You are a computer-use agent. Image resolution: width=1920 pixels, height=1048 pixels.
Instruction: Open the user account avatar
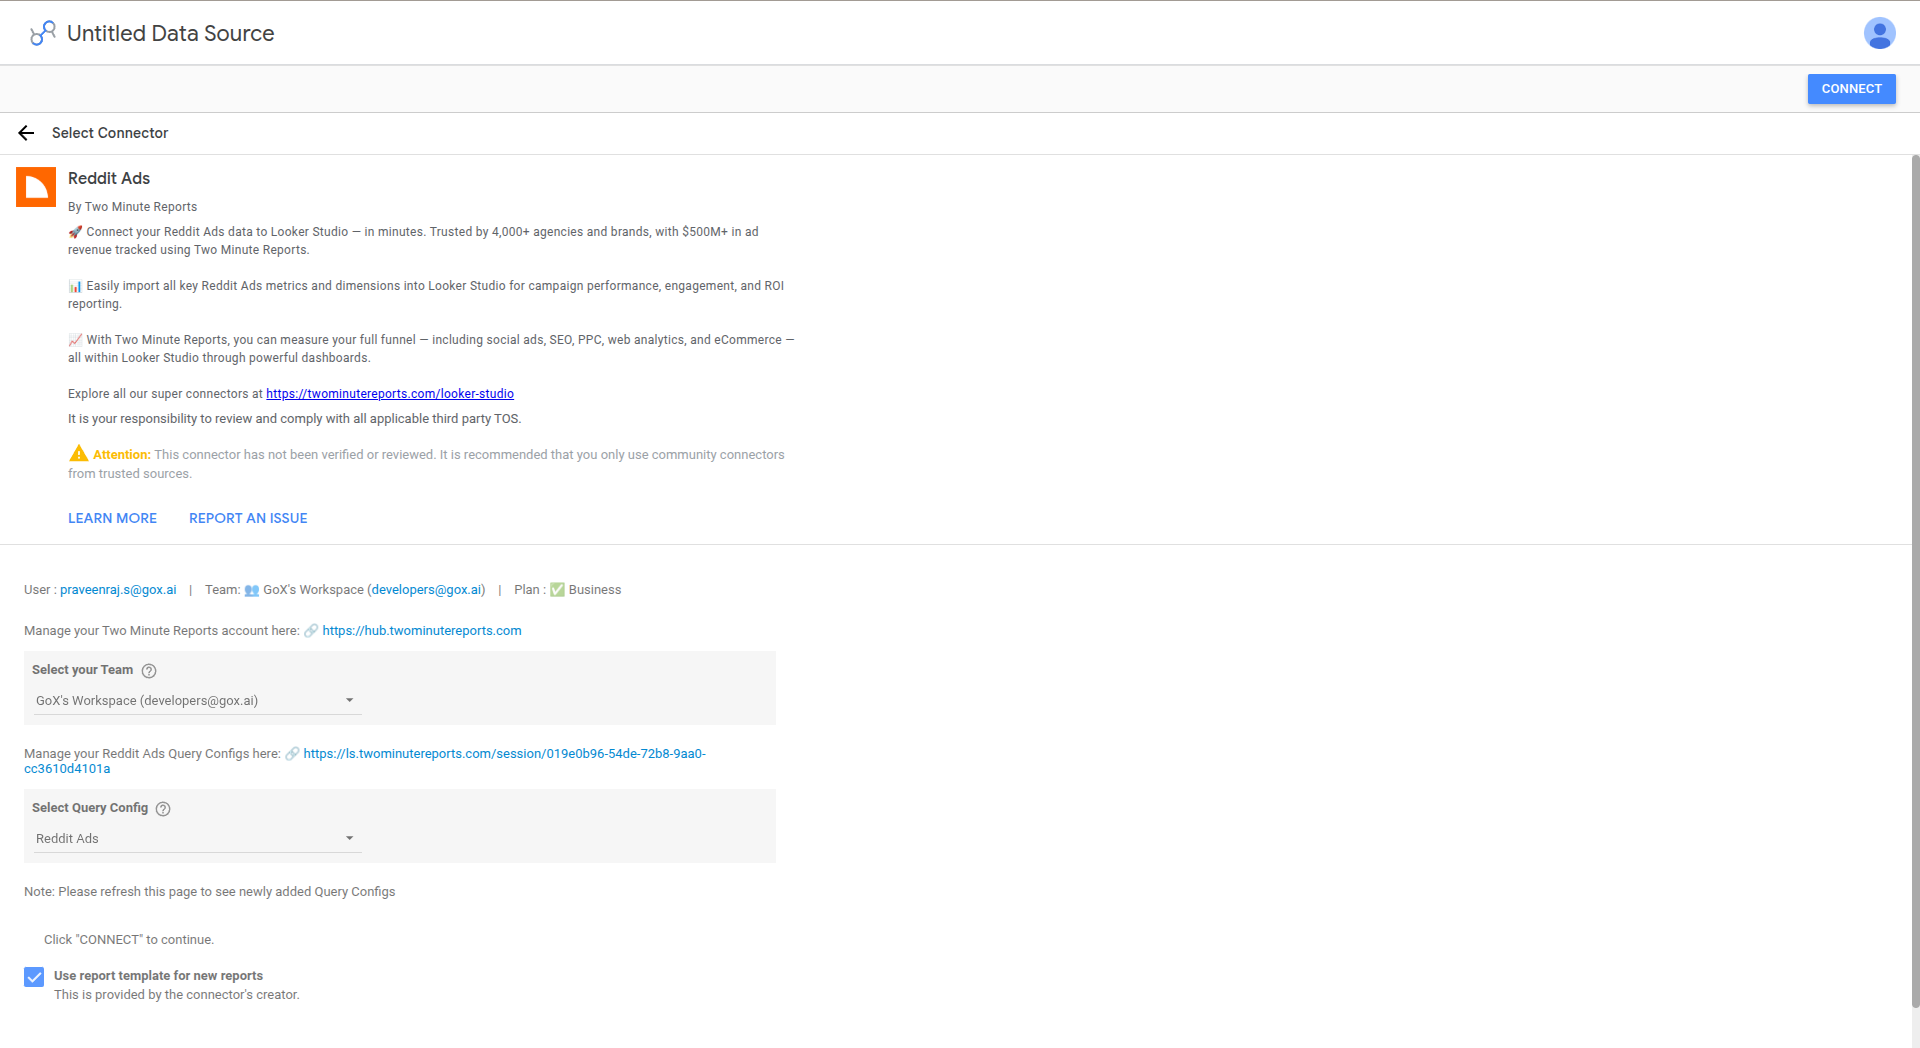pyautogui.click(x=1879, y=33)
